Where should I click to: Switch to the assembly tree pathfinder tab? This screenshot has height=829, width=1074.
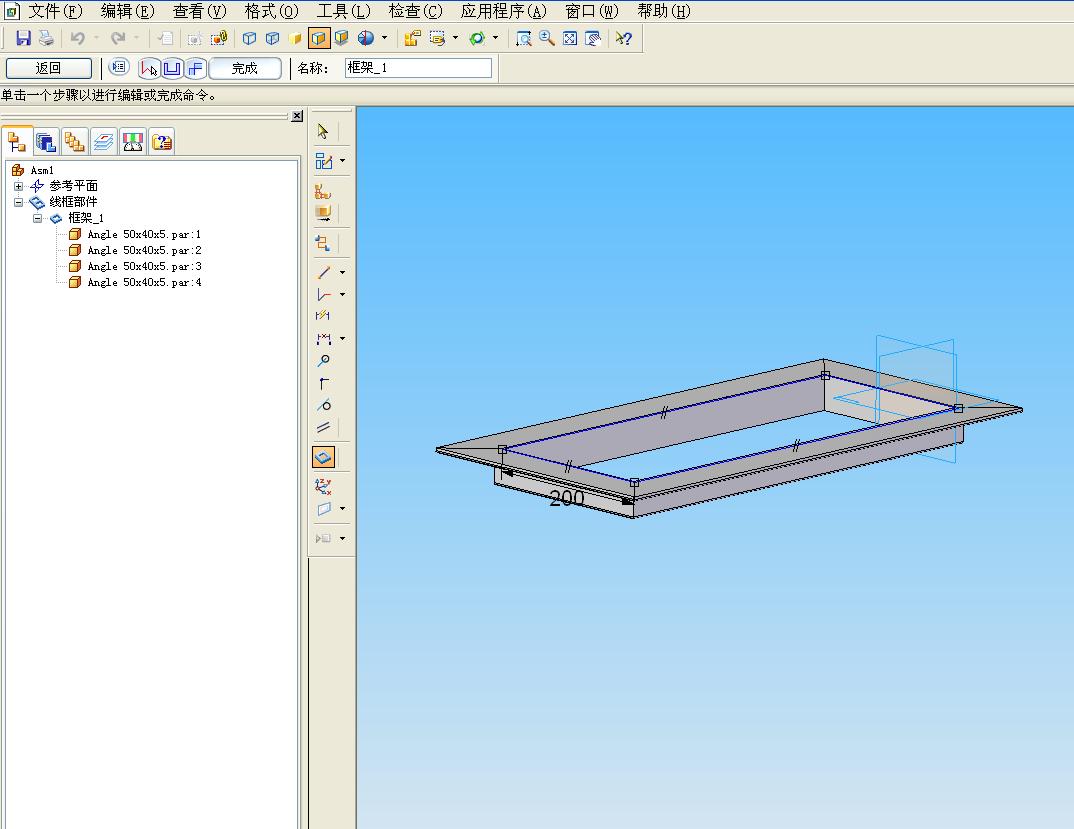[16, 142]
